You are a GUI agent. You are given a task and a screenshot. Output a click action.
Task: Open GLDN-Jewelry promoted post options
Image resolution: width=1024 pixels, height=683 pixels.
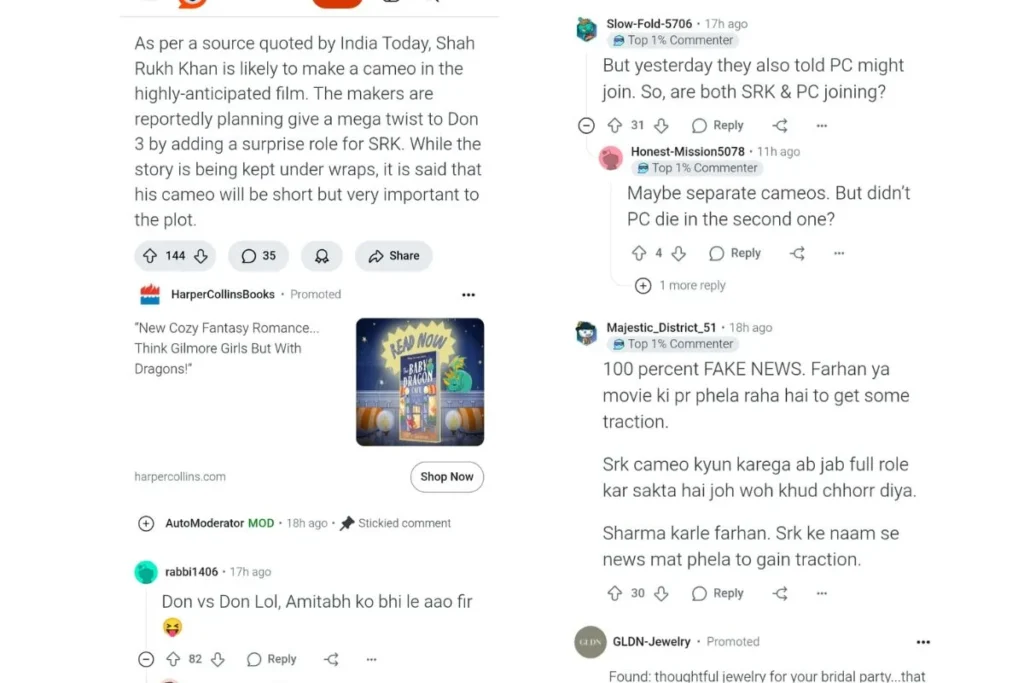pos(923,643)
